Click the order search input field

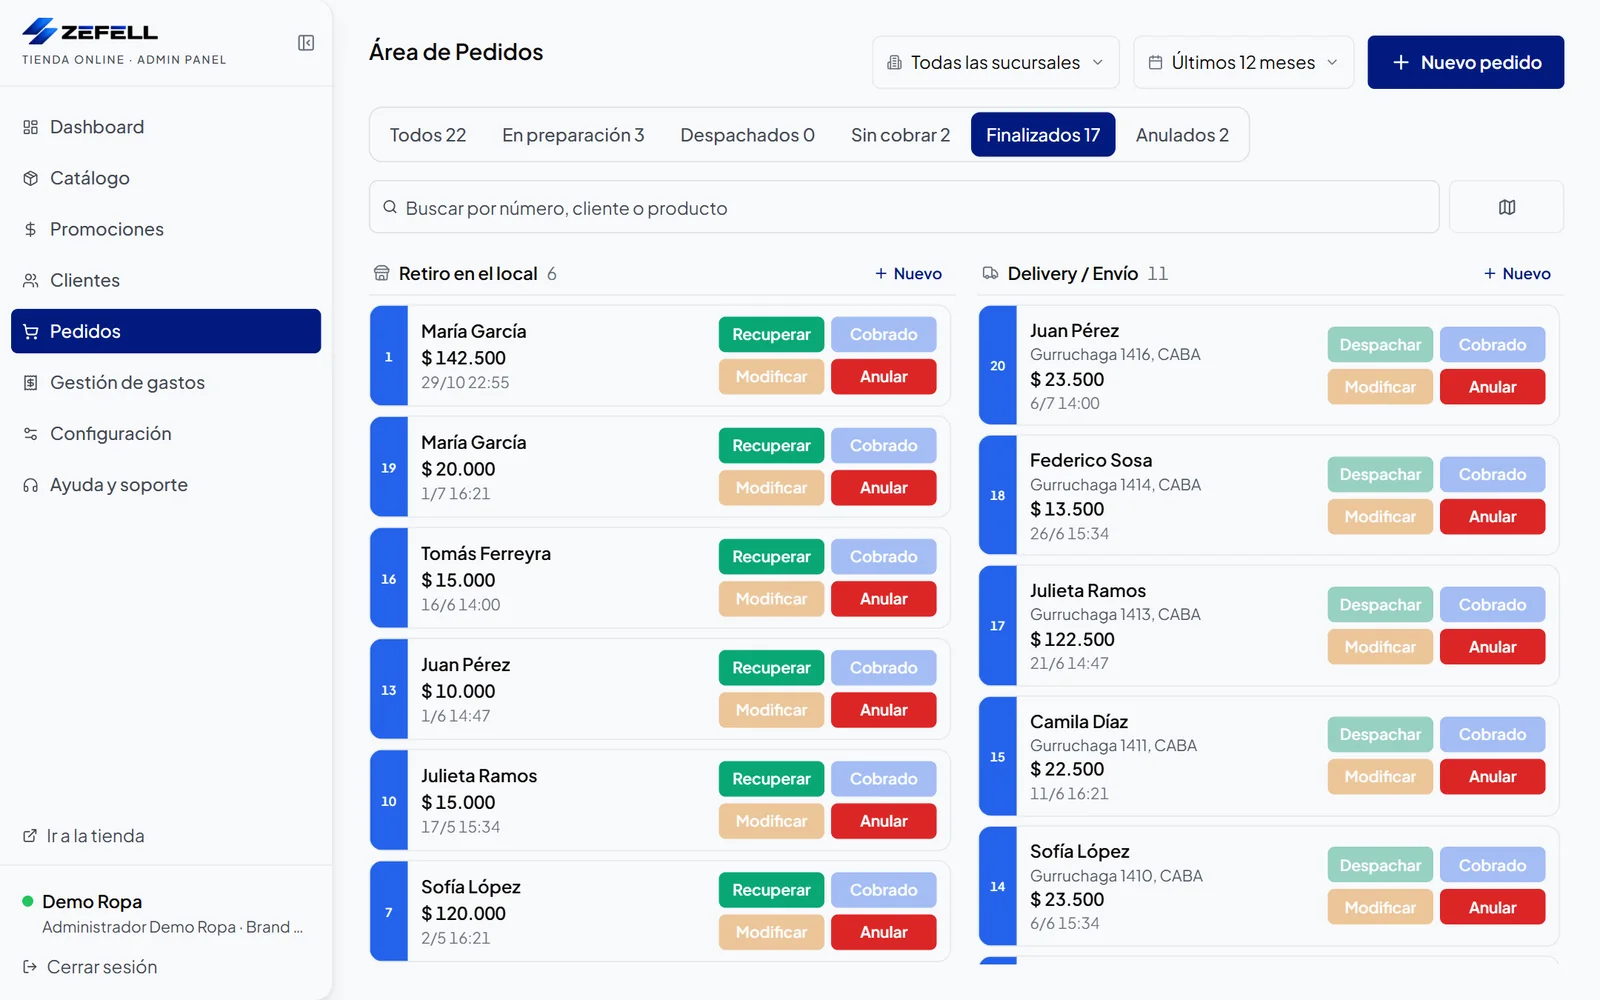[904, 207]
